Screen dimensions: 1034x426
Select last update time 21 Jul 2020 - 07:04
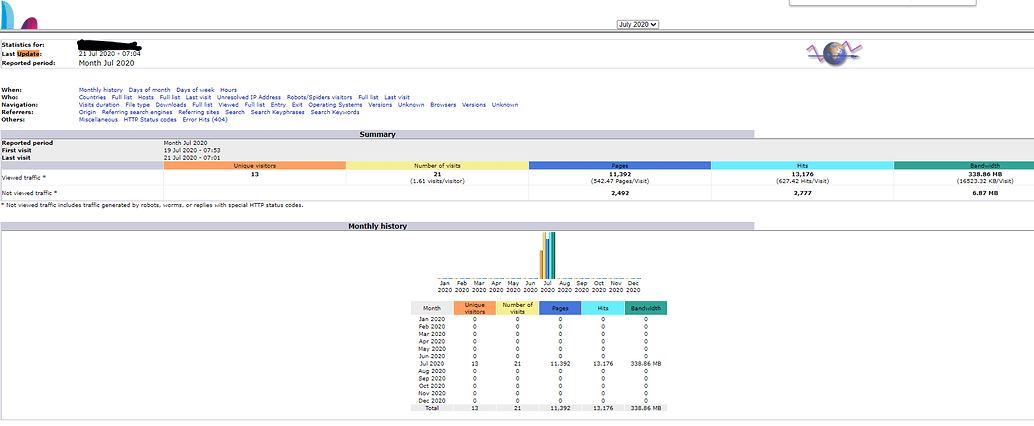pyautogui.click(x=109, y=53)
